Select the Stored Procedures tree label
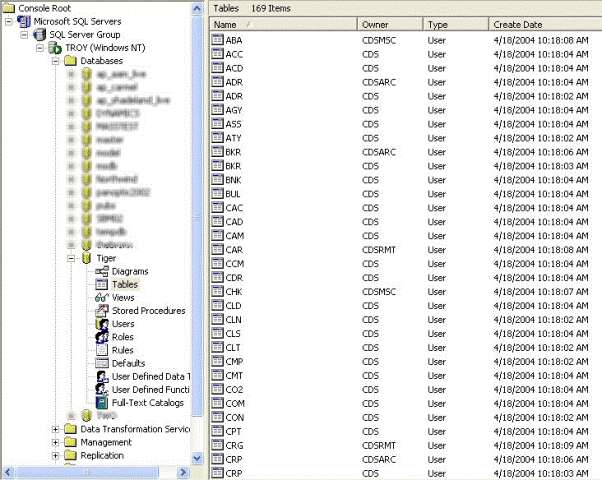The image size is (602, 480). pyautogui.click(x=149, y=311)
